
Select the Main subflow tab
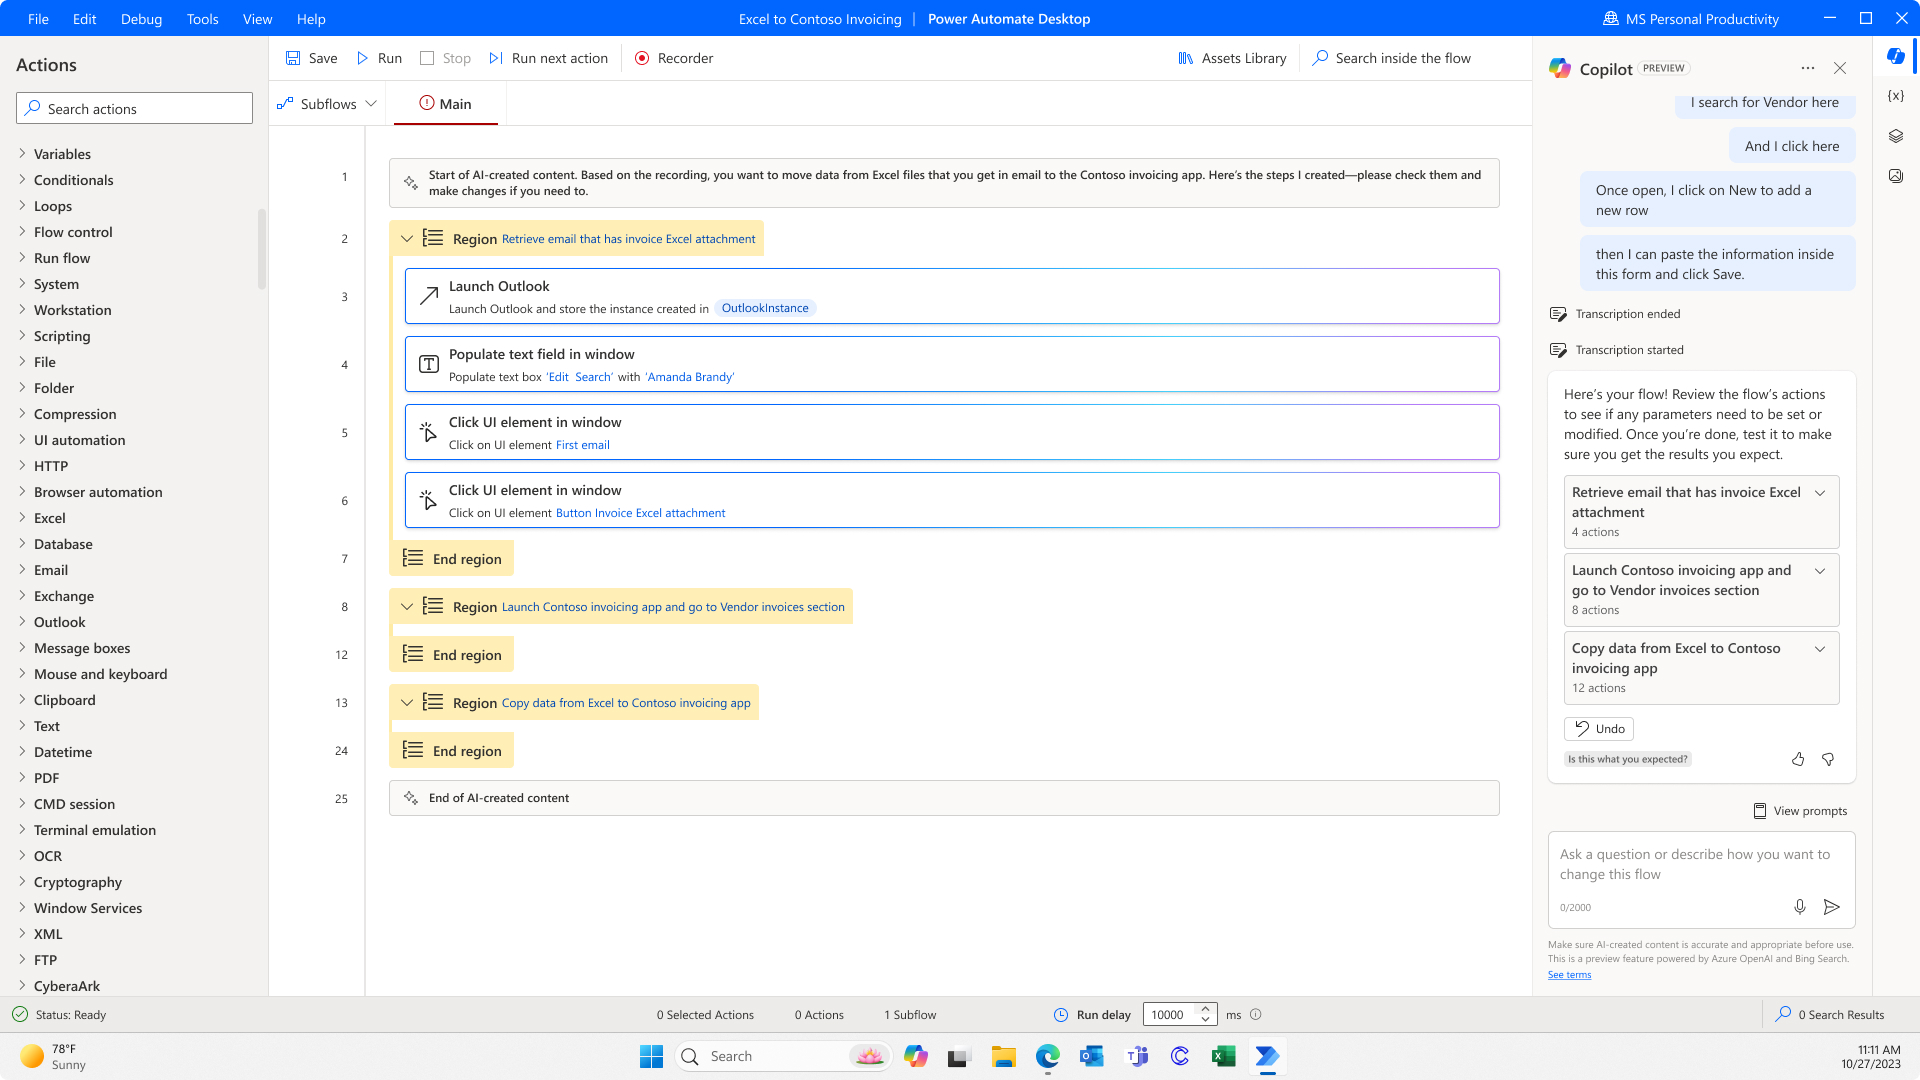(446, 104)
